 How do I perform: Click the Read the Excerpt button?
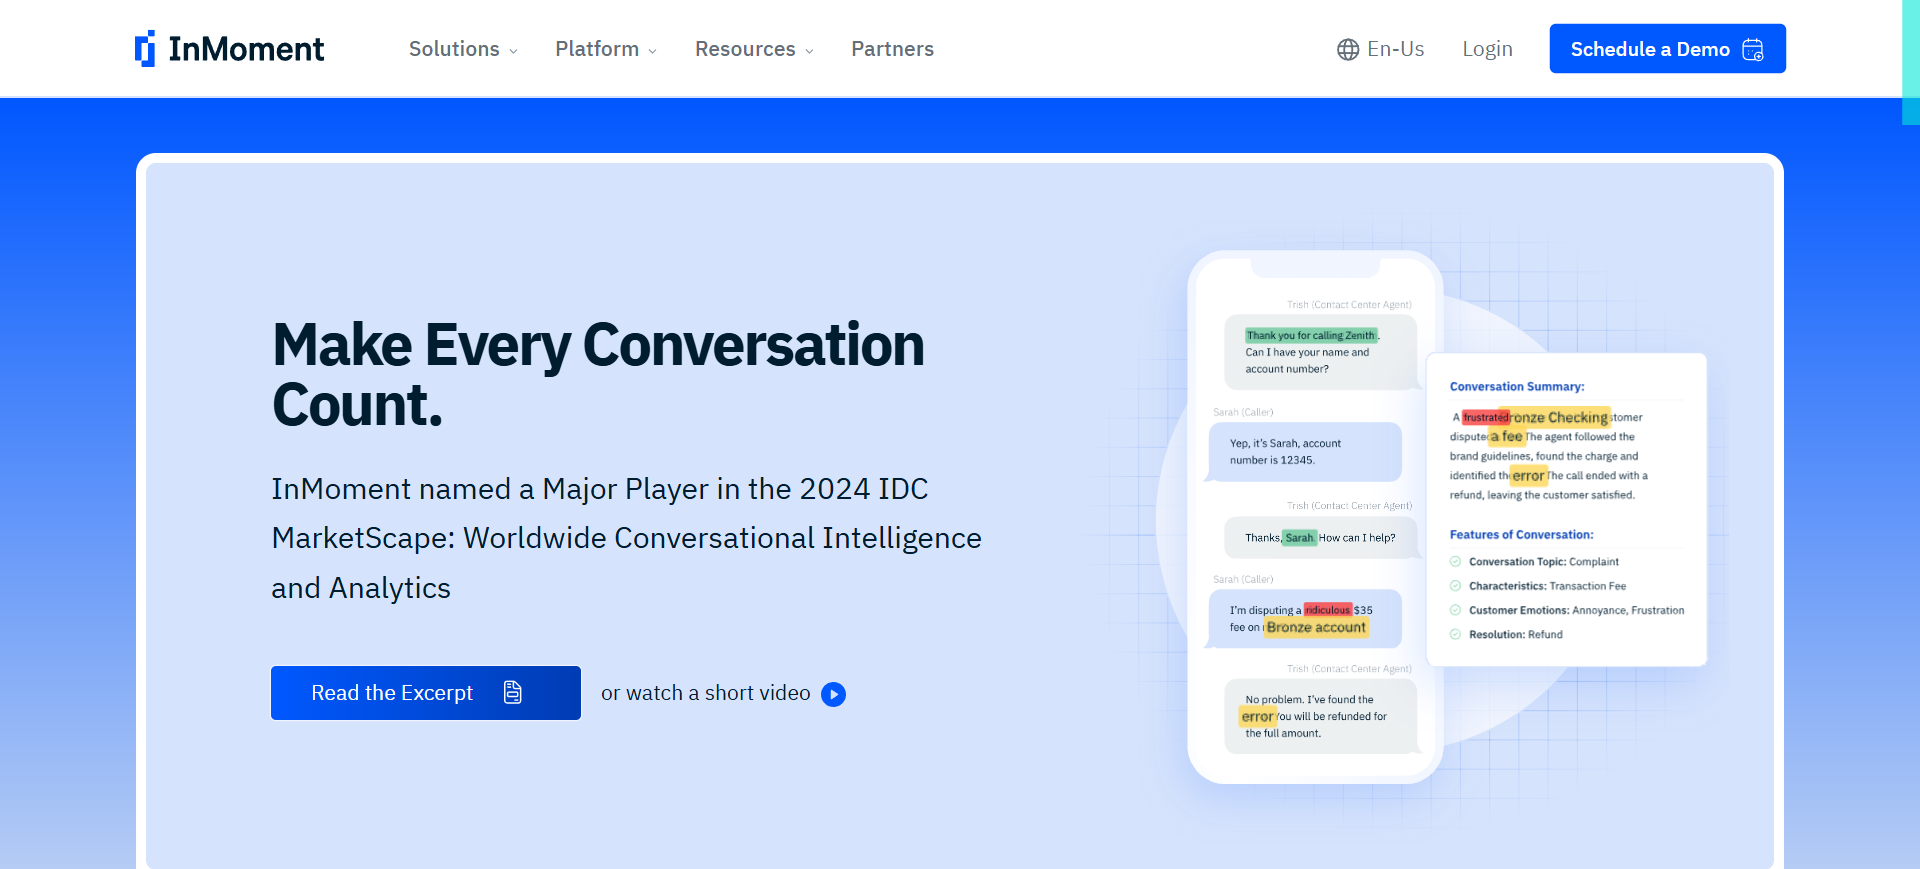click(425, 693)
